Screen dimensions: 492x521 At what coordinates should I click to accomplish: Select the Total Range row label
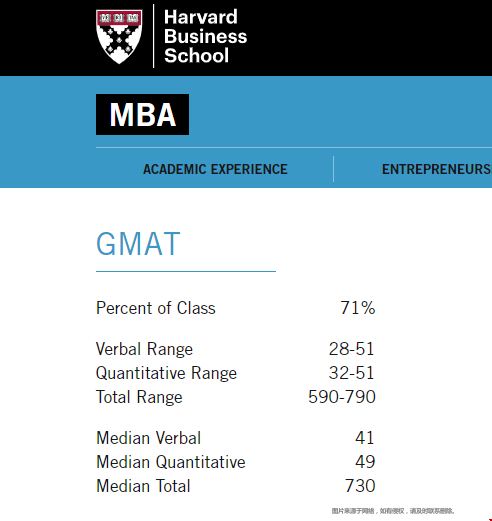click(139, 397)
